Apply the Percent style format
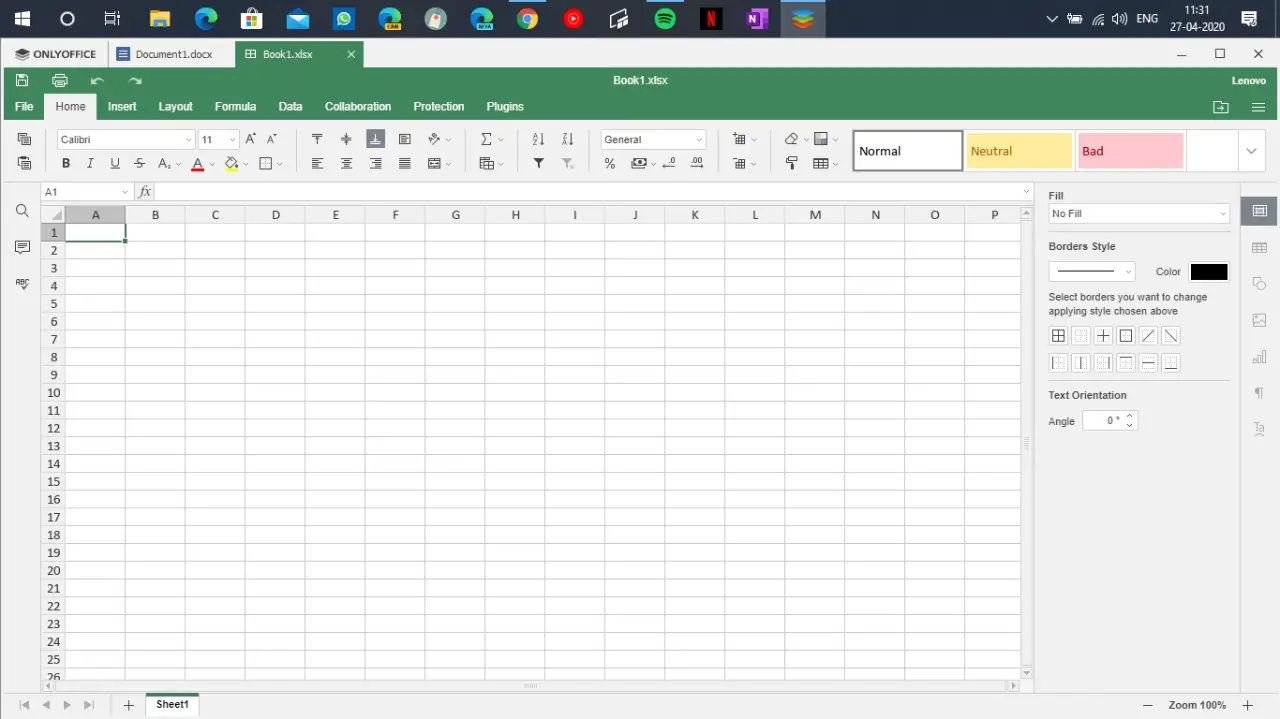The width and height of the screenshot is (1280, 719). point(609,164)
